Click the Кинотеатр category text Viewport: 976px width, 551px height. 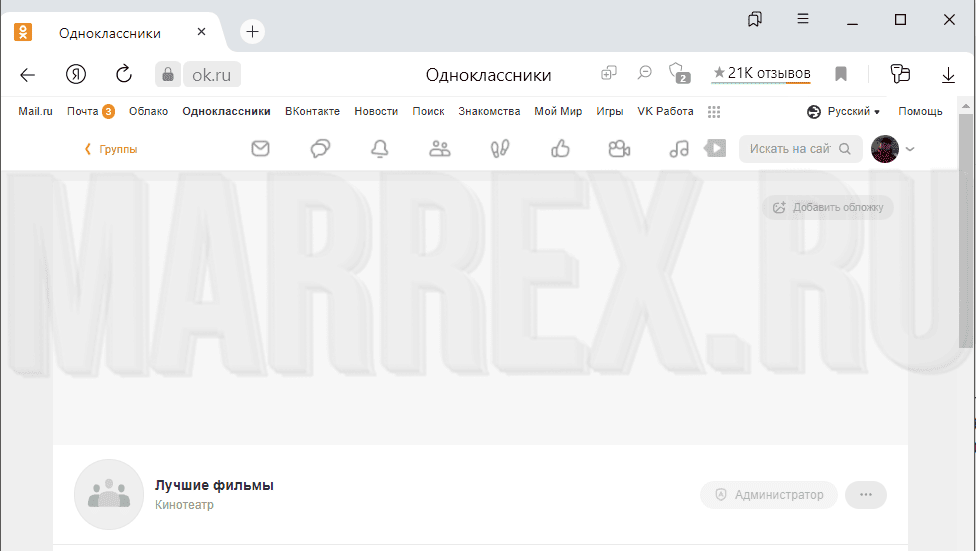[184, 505]
